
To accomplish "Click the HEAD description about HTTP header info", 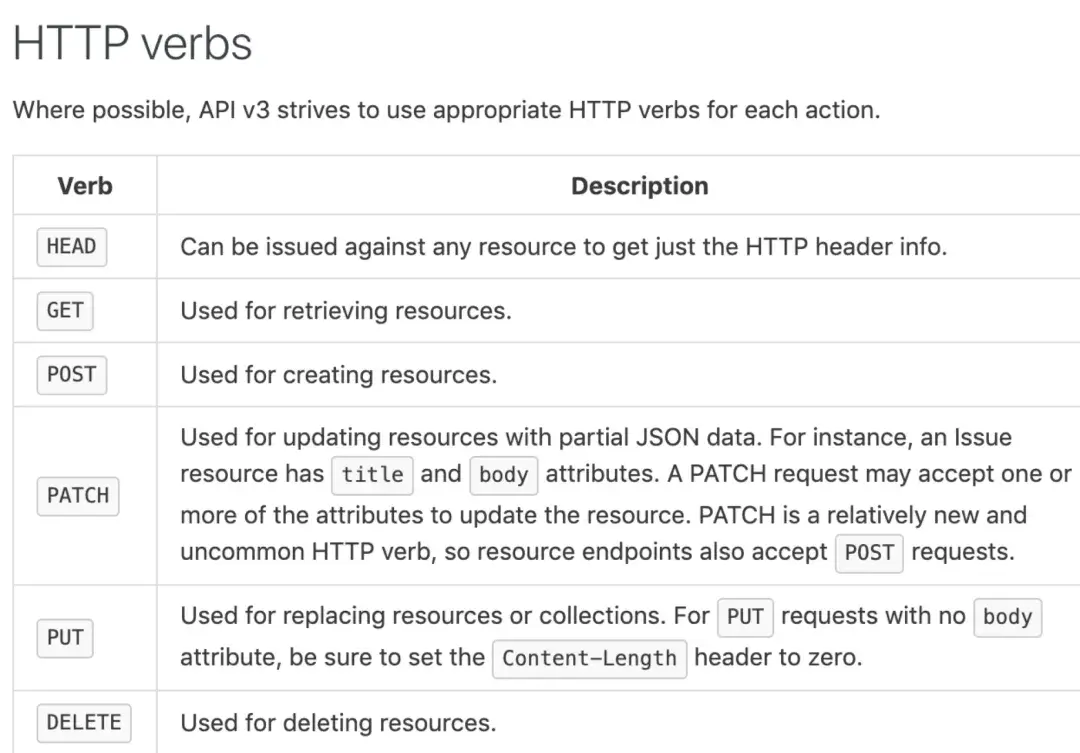I will point(563,246).
